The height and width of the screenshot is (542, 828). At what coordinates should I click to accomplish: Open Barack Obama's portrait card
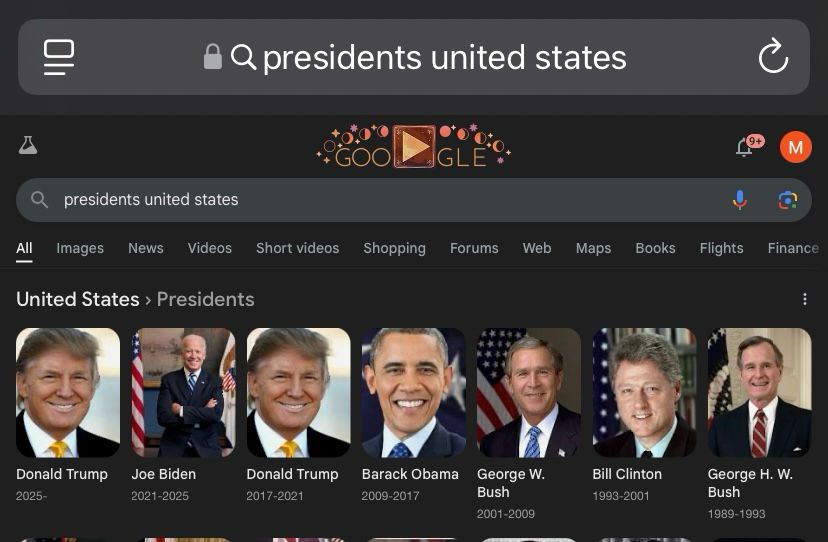(413, 393)
